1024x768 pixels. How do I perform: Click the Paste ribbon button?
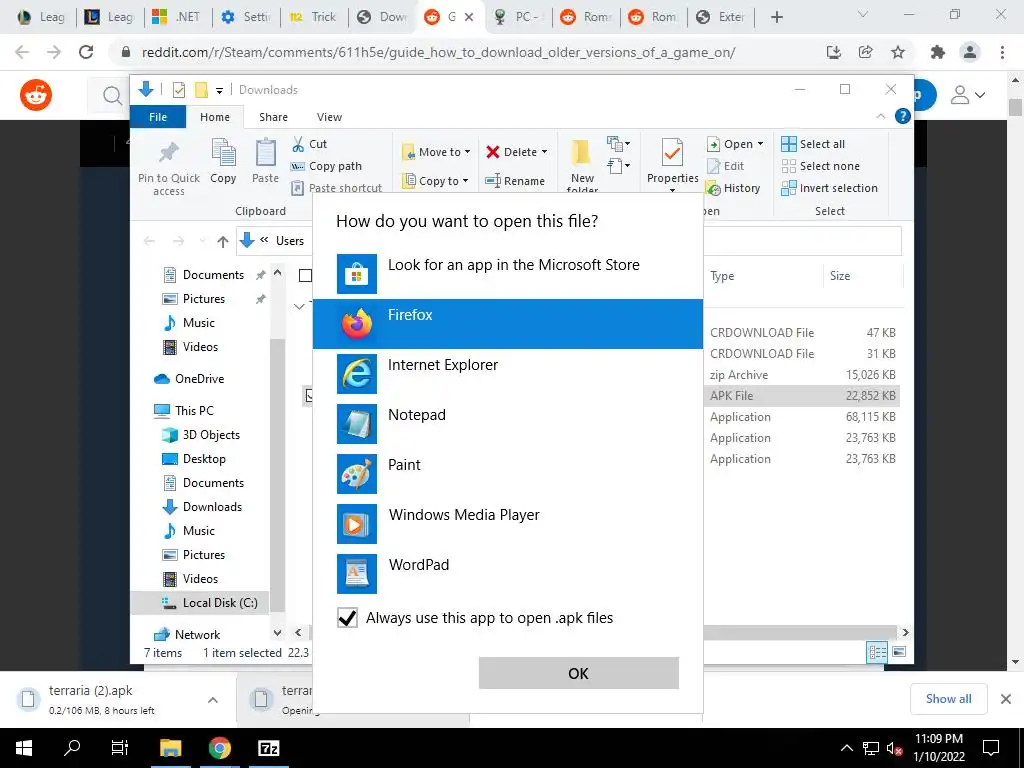click(x=265, y=161)
